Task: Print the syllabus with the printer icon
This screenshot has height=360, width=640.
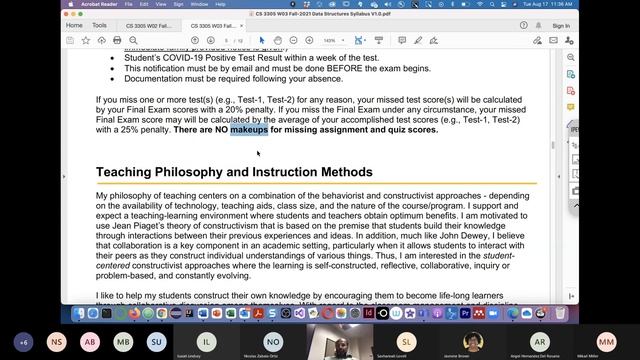Action: (x=117, y=40)
